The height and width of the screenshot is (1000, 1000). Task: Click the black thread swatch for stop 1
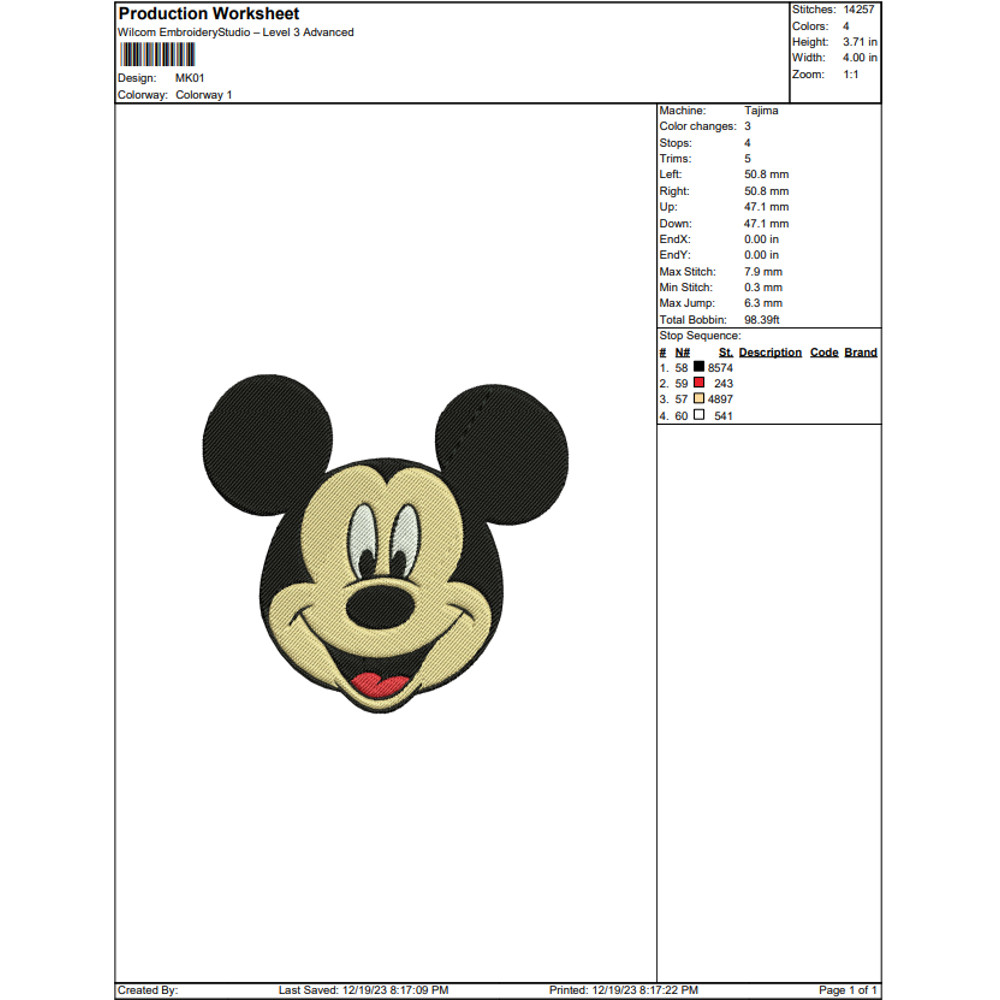698,367
